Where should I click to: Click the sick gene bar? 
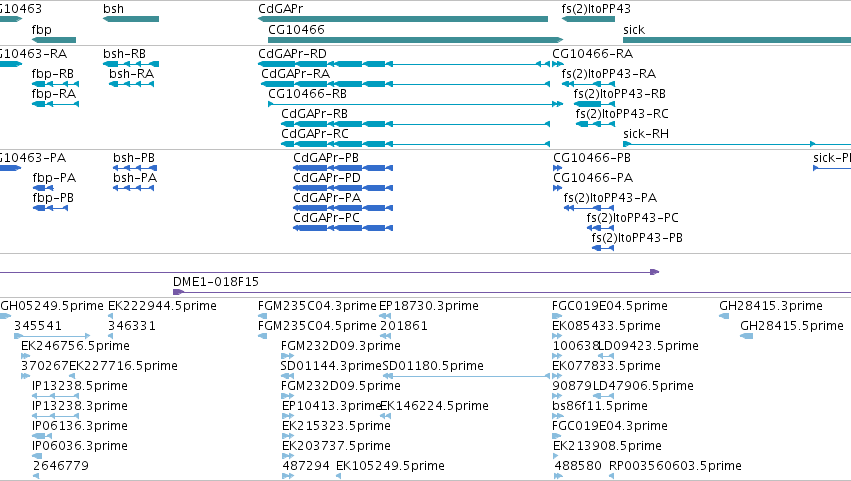[x=737, y=40]
